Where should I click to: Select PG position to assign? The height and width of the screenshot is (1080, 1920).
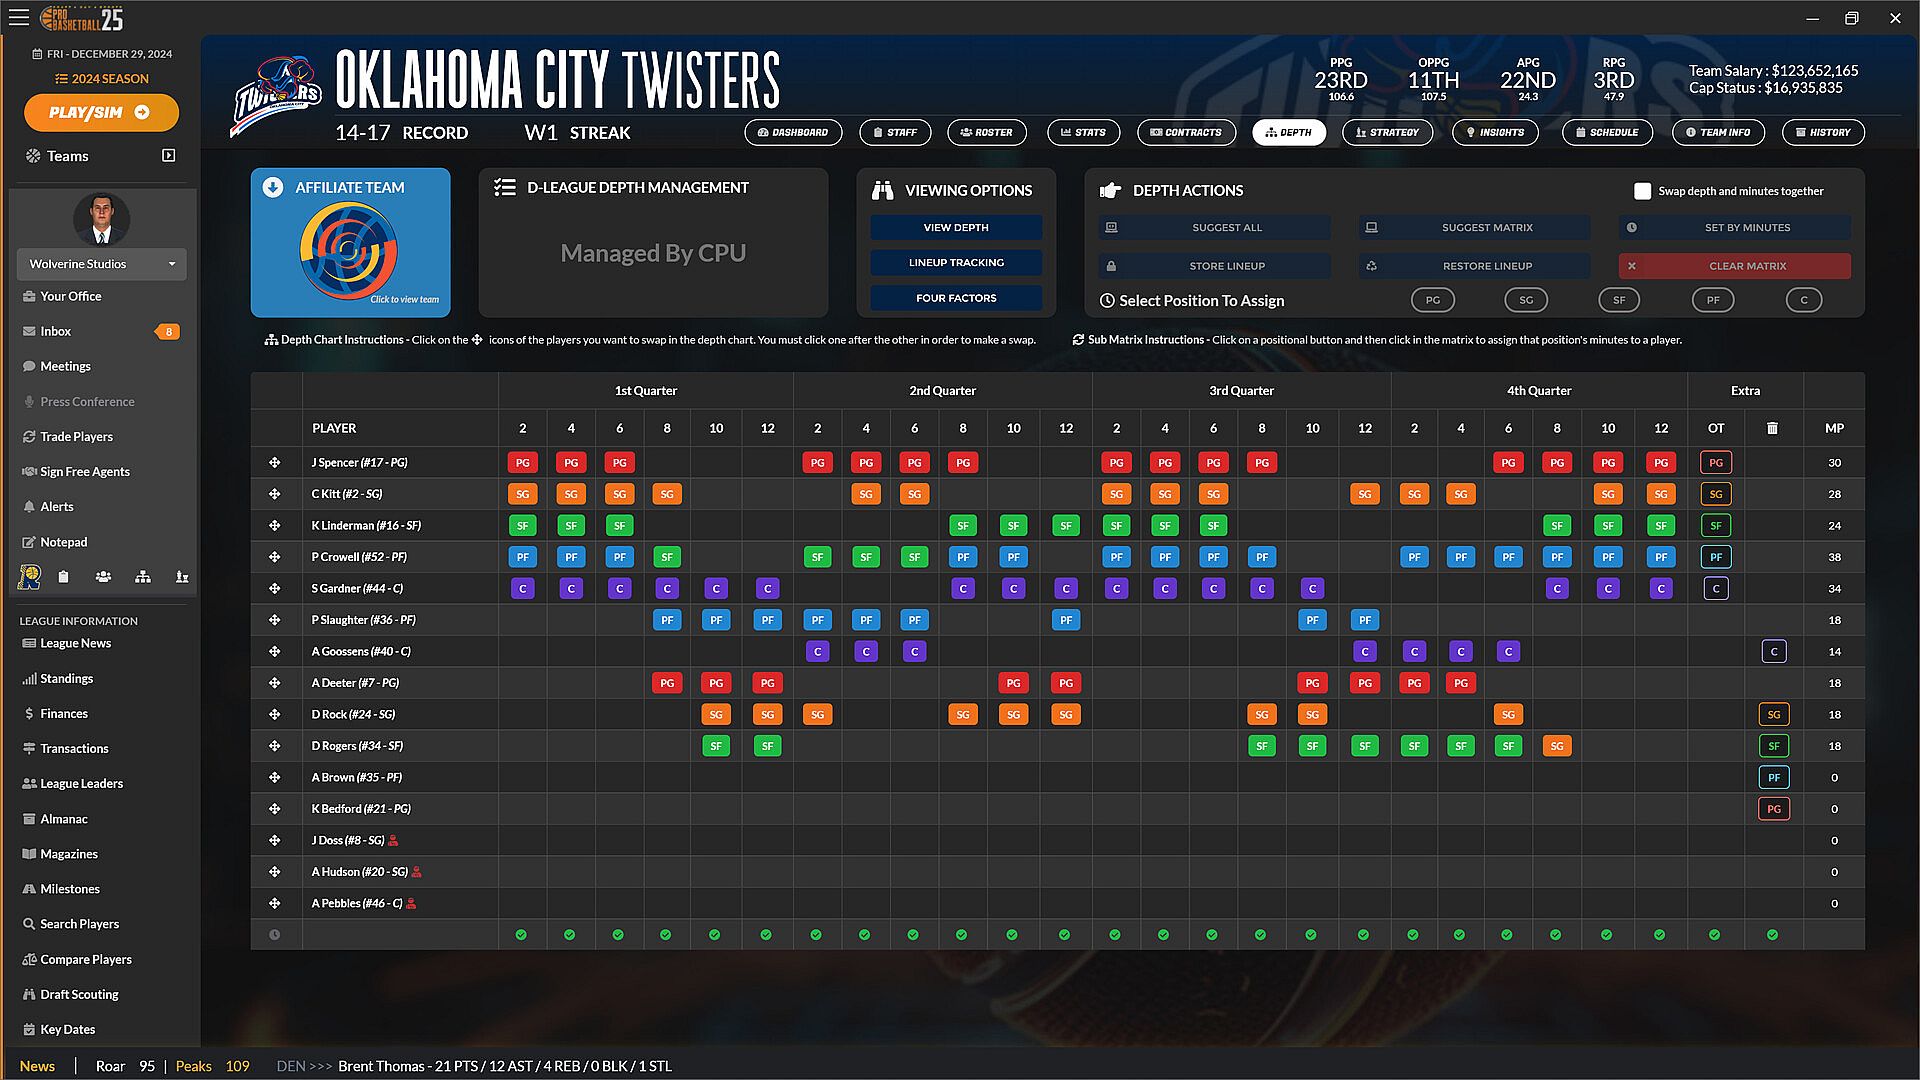tap(1432, 300)
